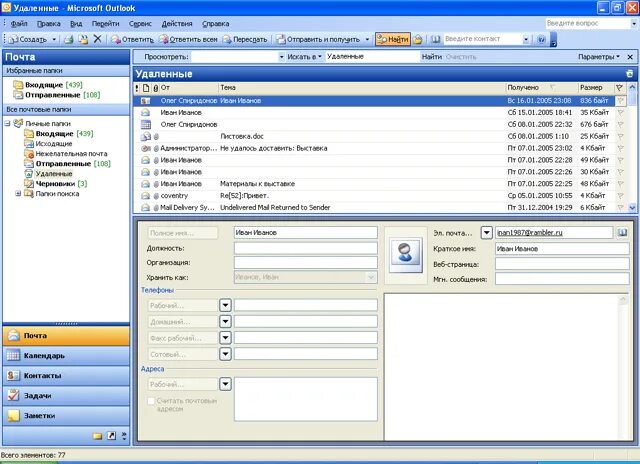Select the Исходящие folder in the tree

point(53,144)
